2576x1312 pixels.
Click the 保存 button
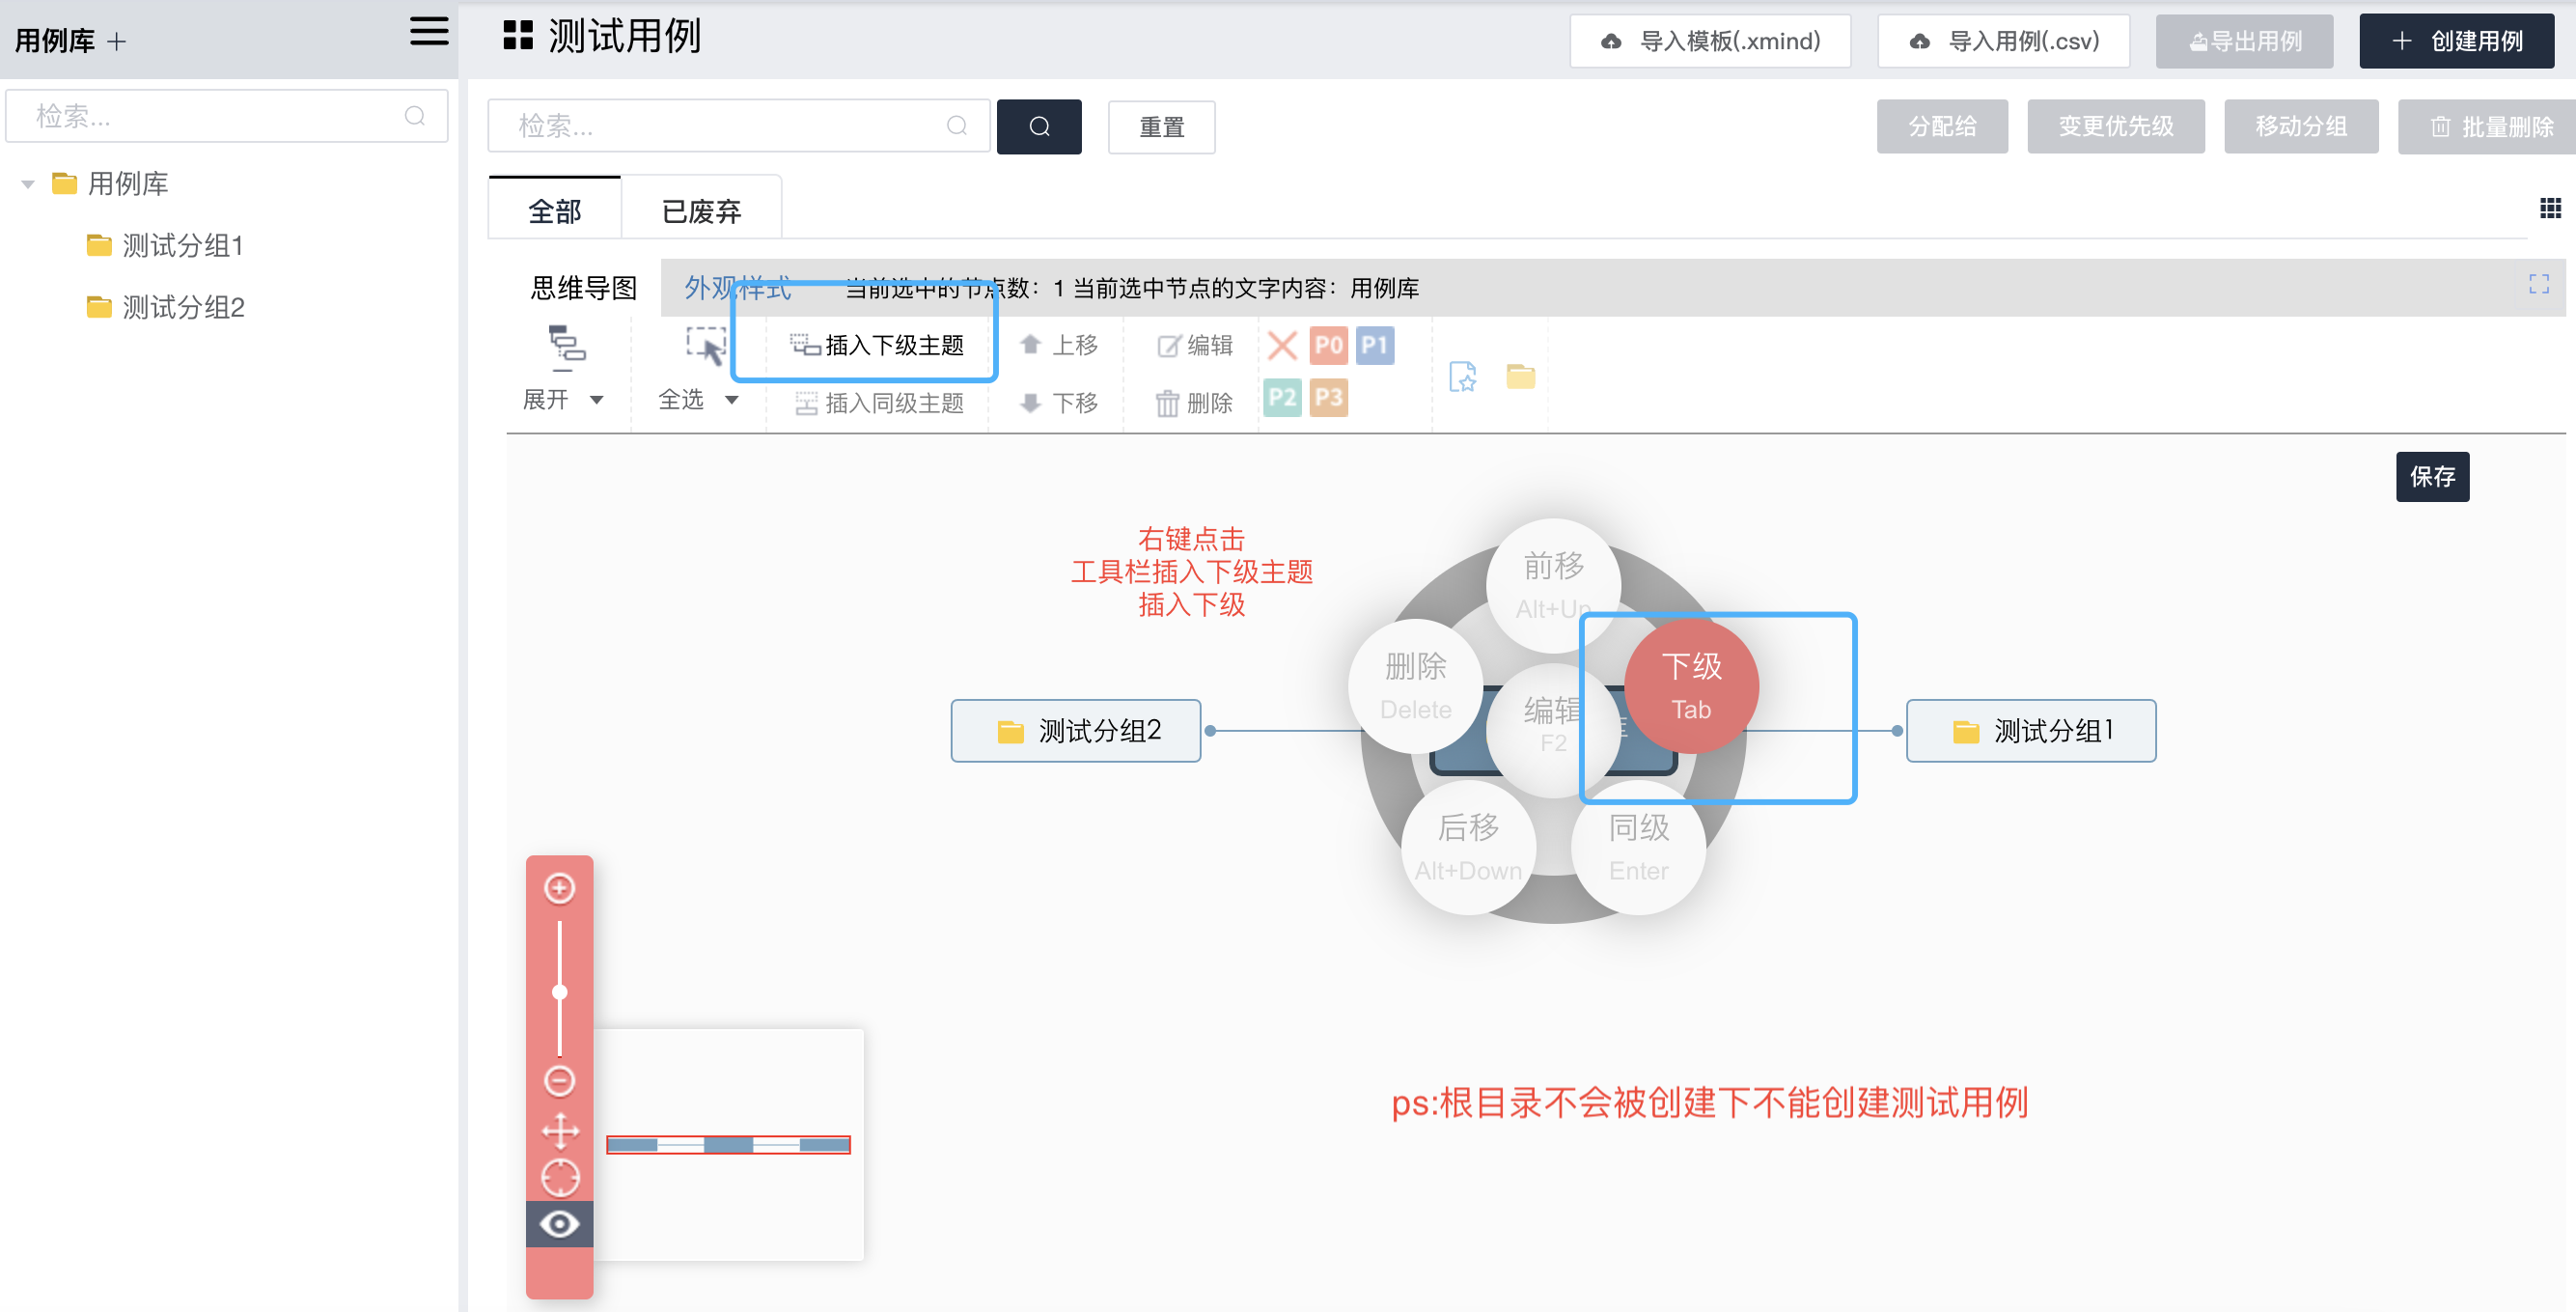2431,476
